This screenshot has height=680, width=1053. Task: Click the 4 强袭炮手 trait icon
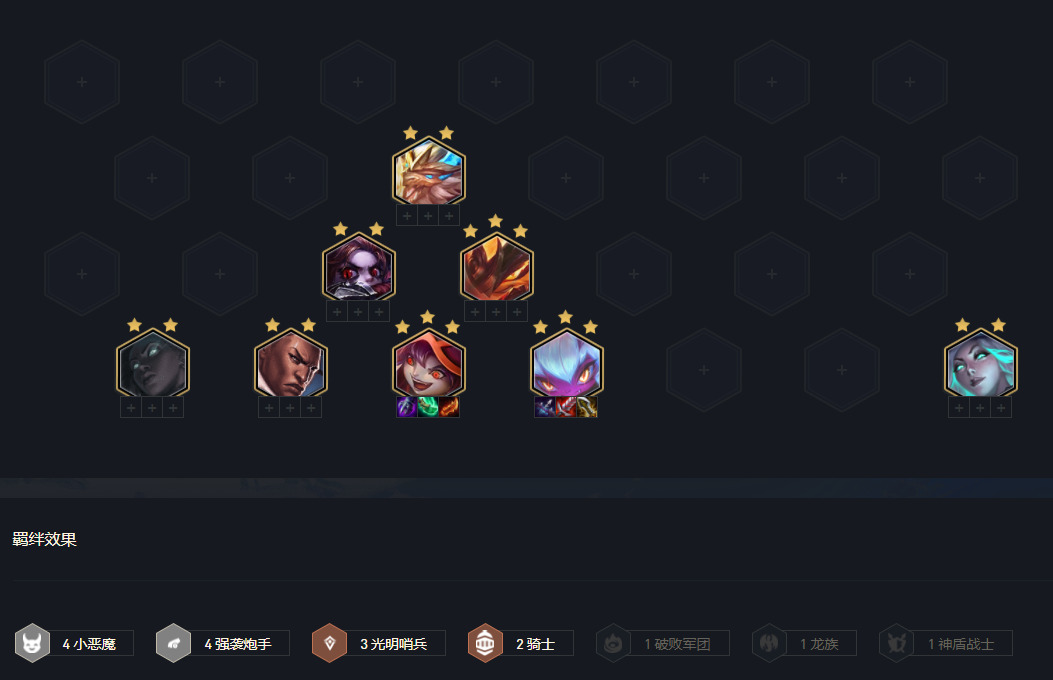pyautogui.click(x=173, y=643)
